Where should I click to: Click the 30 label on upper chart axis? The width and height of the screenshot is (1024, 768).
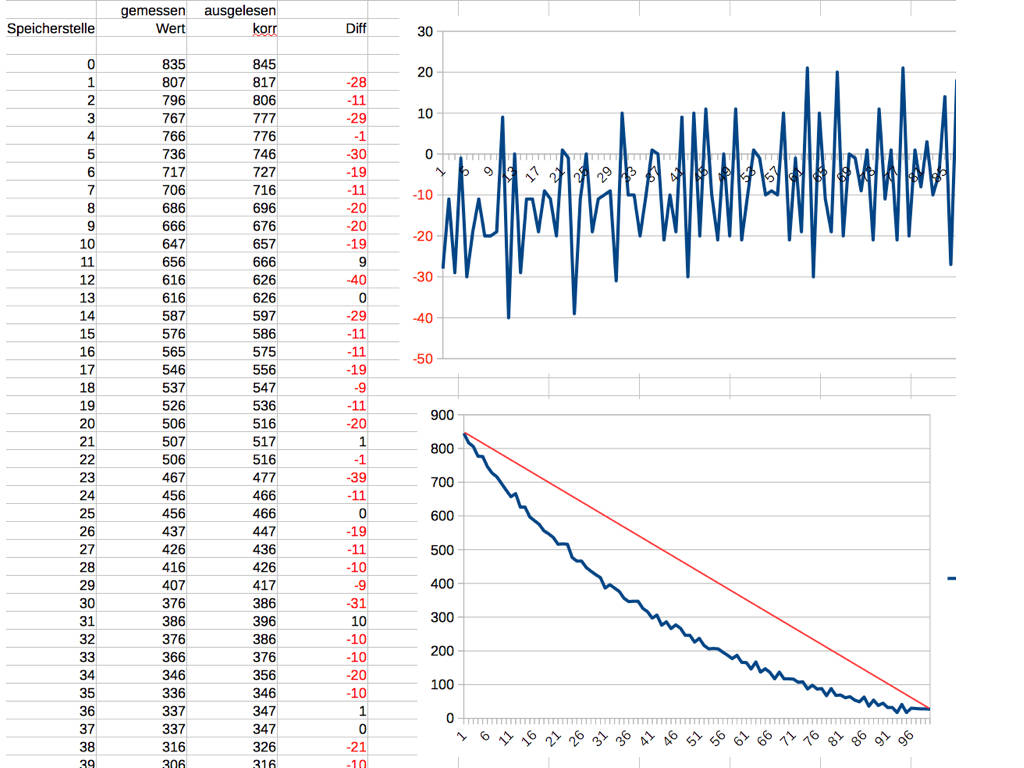(425, 32)
